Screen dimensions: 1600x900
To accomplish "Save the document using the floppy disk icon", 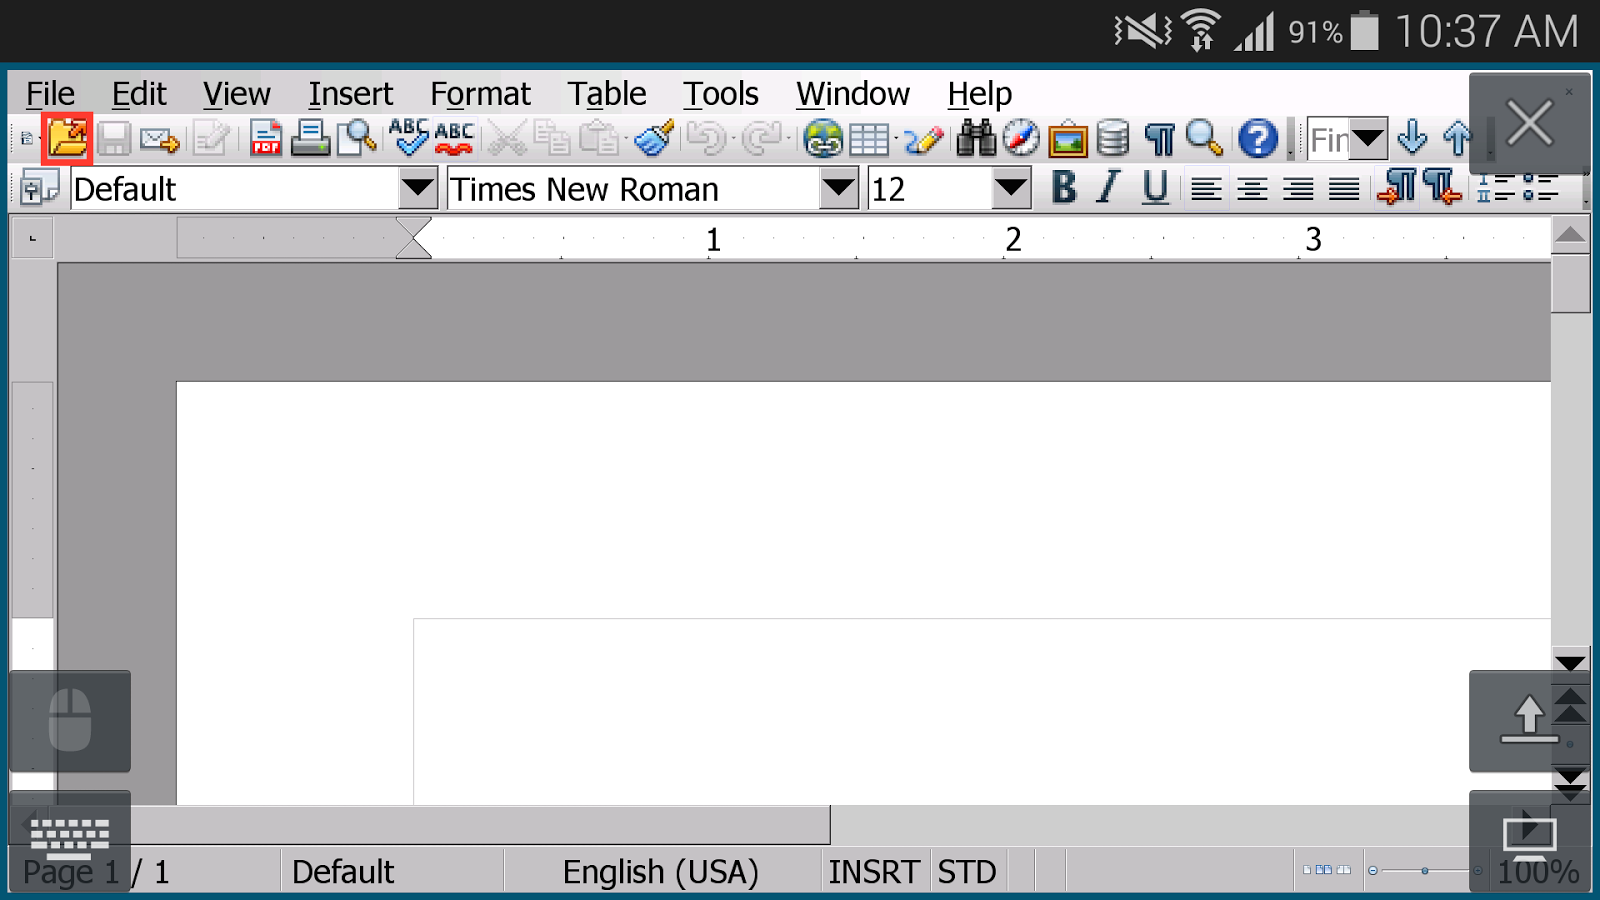I will point(114,138).
